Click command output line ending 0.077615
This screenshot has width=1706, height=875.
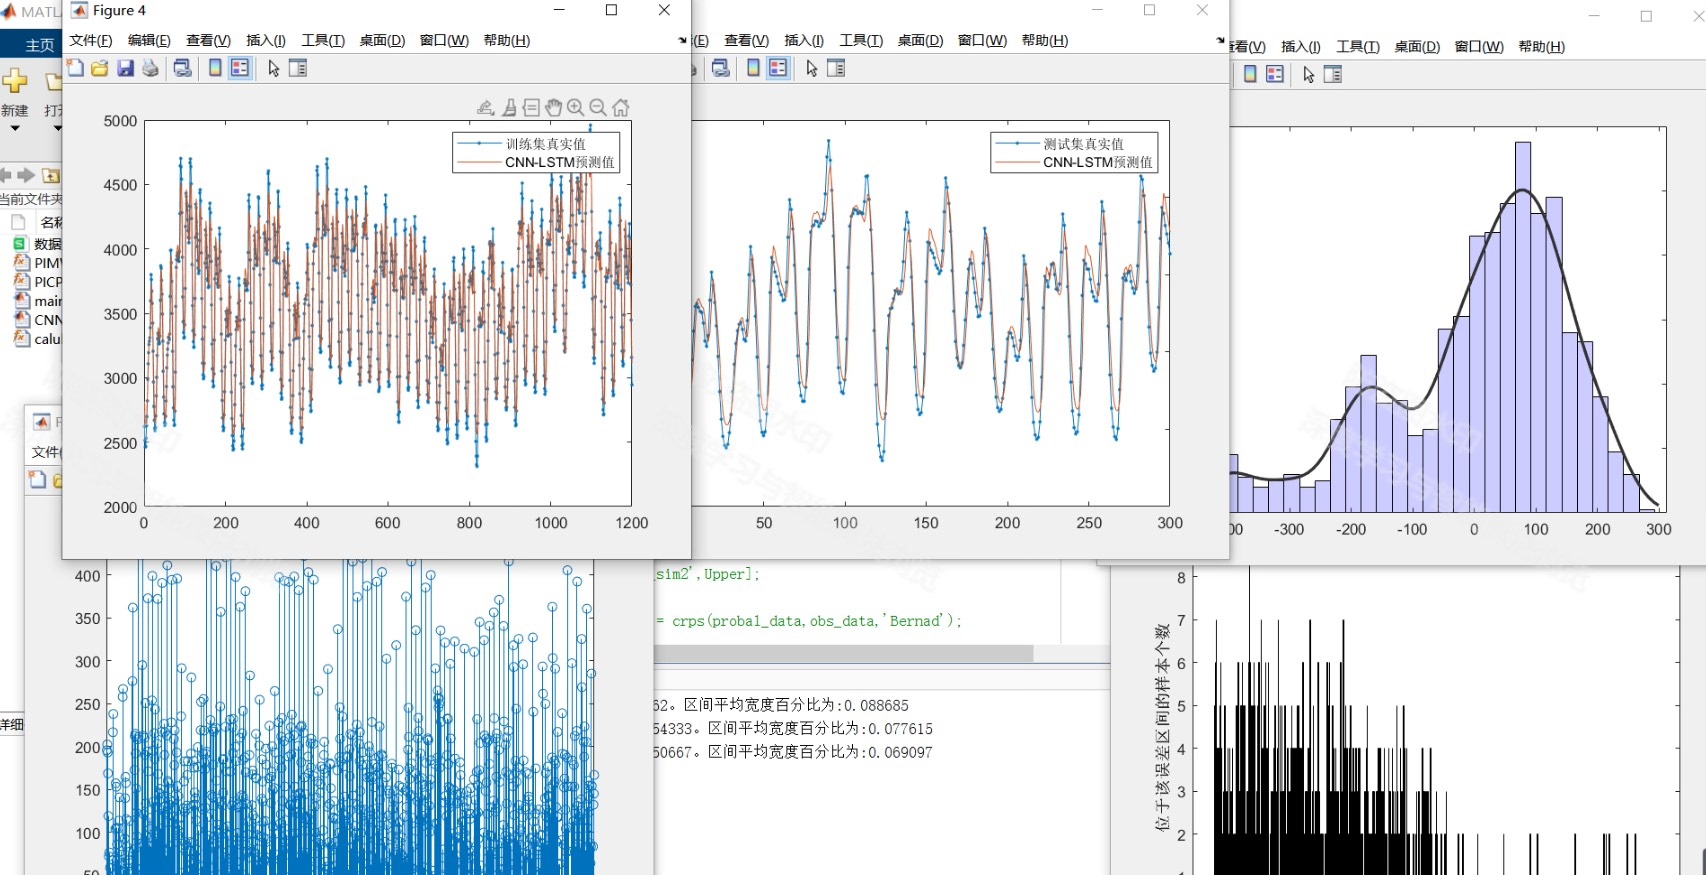(x=793, y=728)
